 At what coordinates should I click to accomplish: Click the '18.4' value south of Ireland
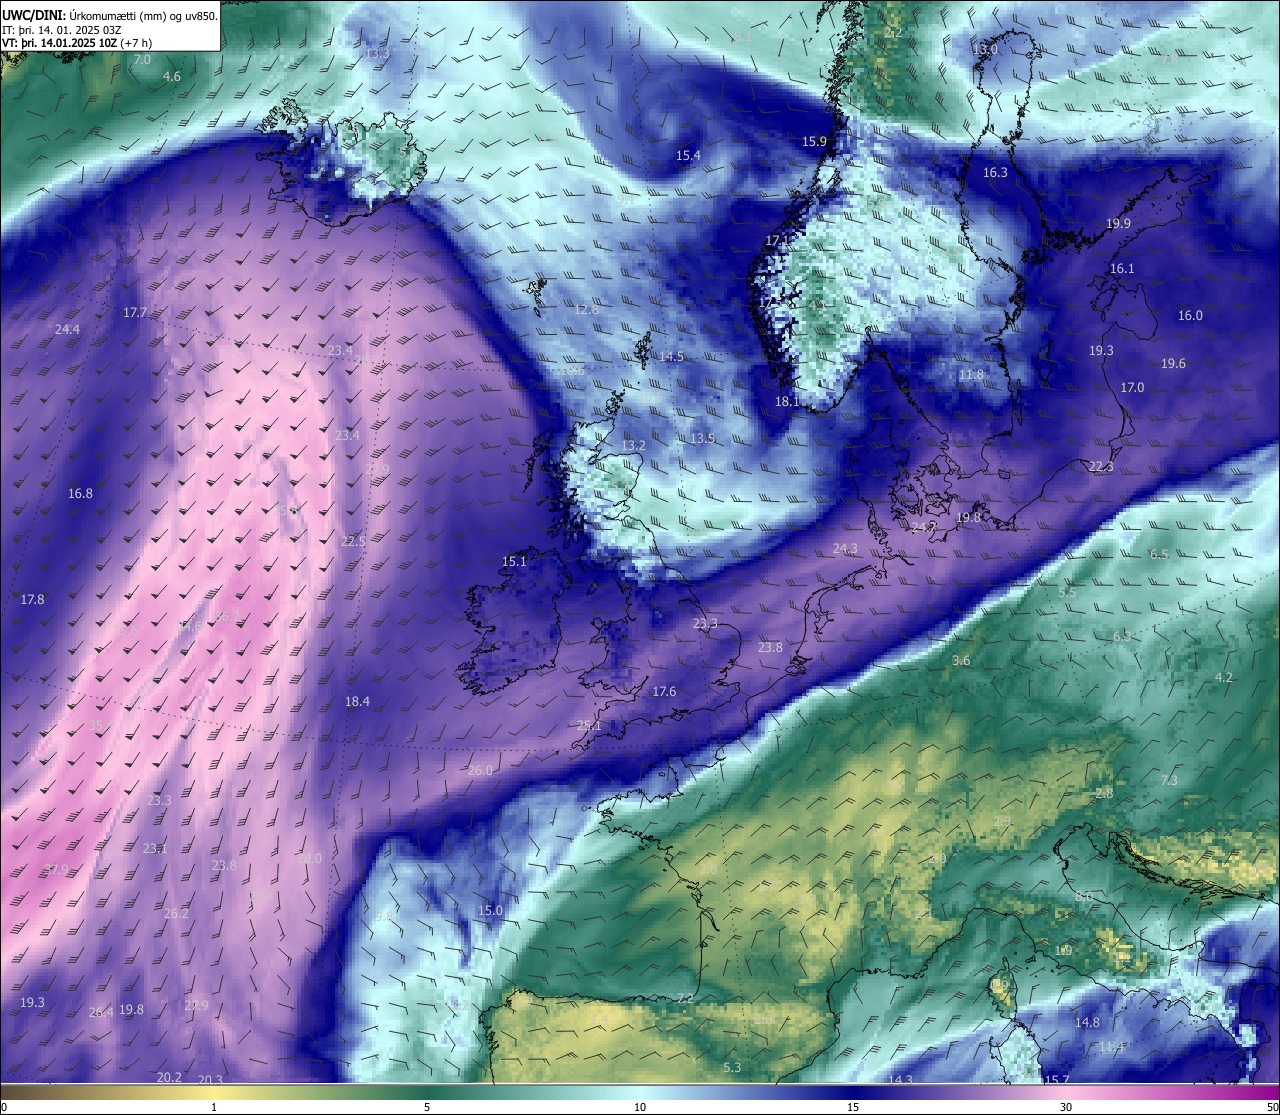[x=357, y=701]
